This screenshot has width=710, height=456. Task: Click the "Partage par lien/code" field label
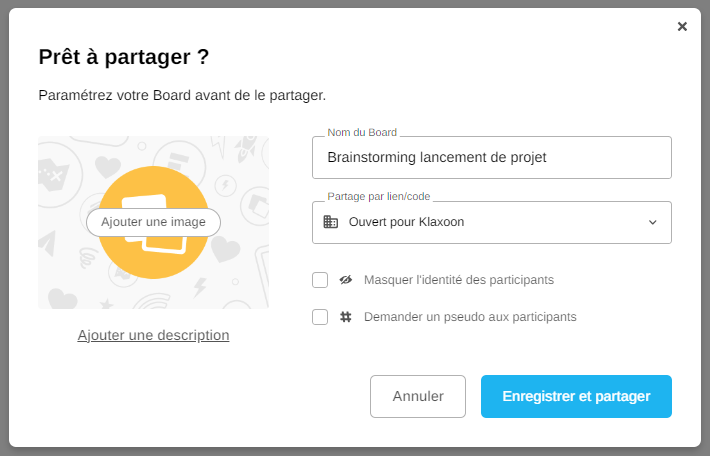click(379, 196)
